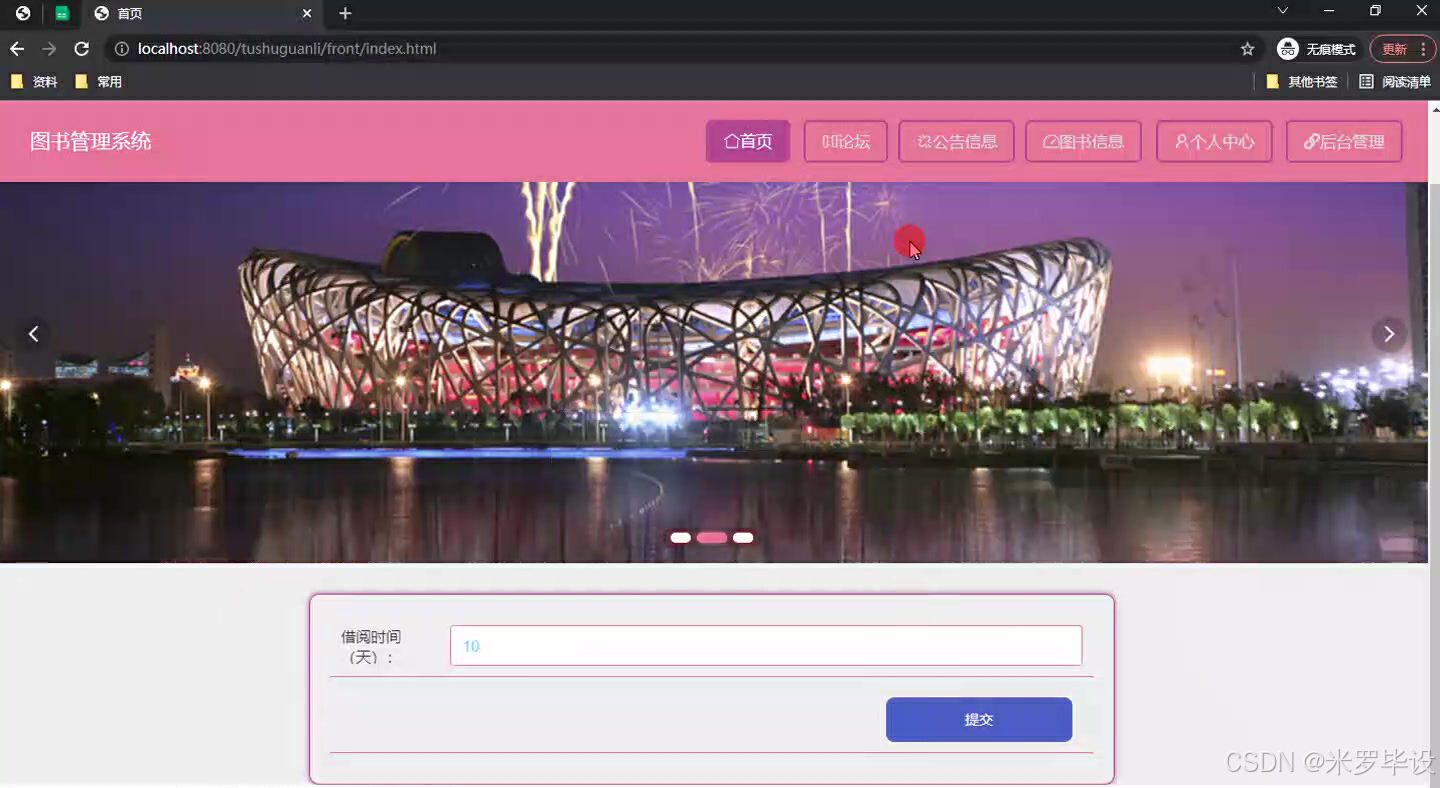Show previous carousel image with left arrow
Viewport: 1440px width, 788px height.
tap(34, 334)
